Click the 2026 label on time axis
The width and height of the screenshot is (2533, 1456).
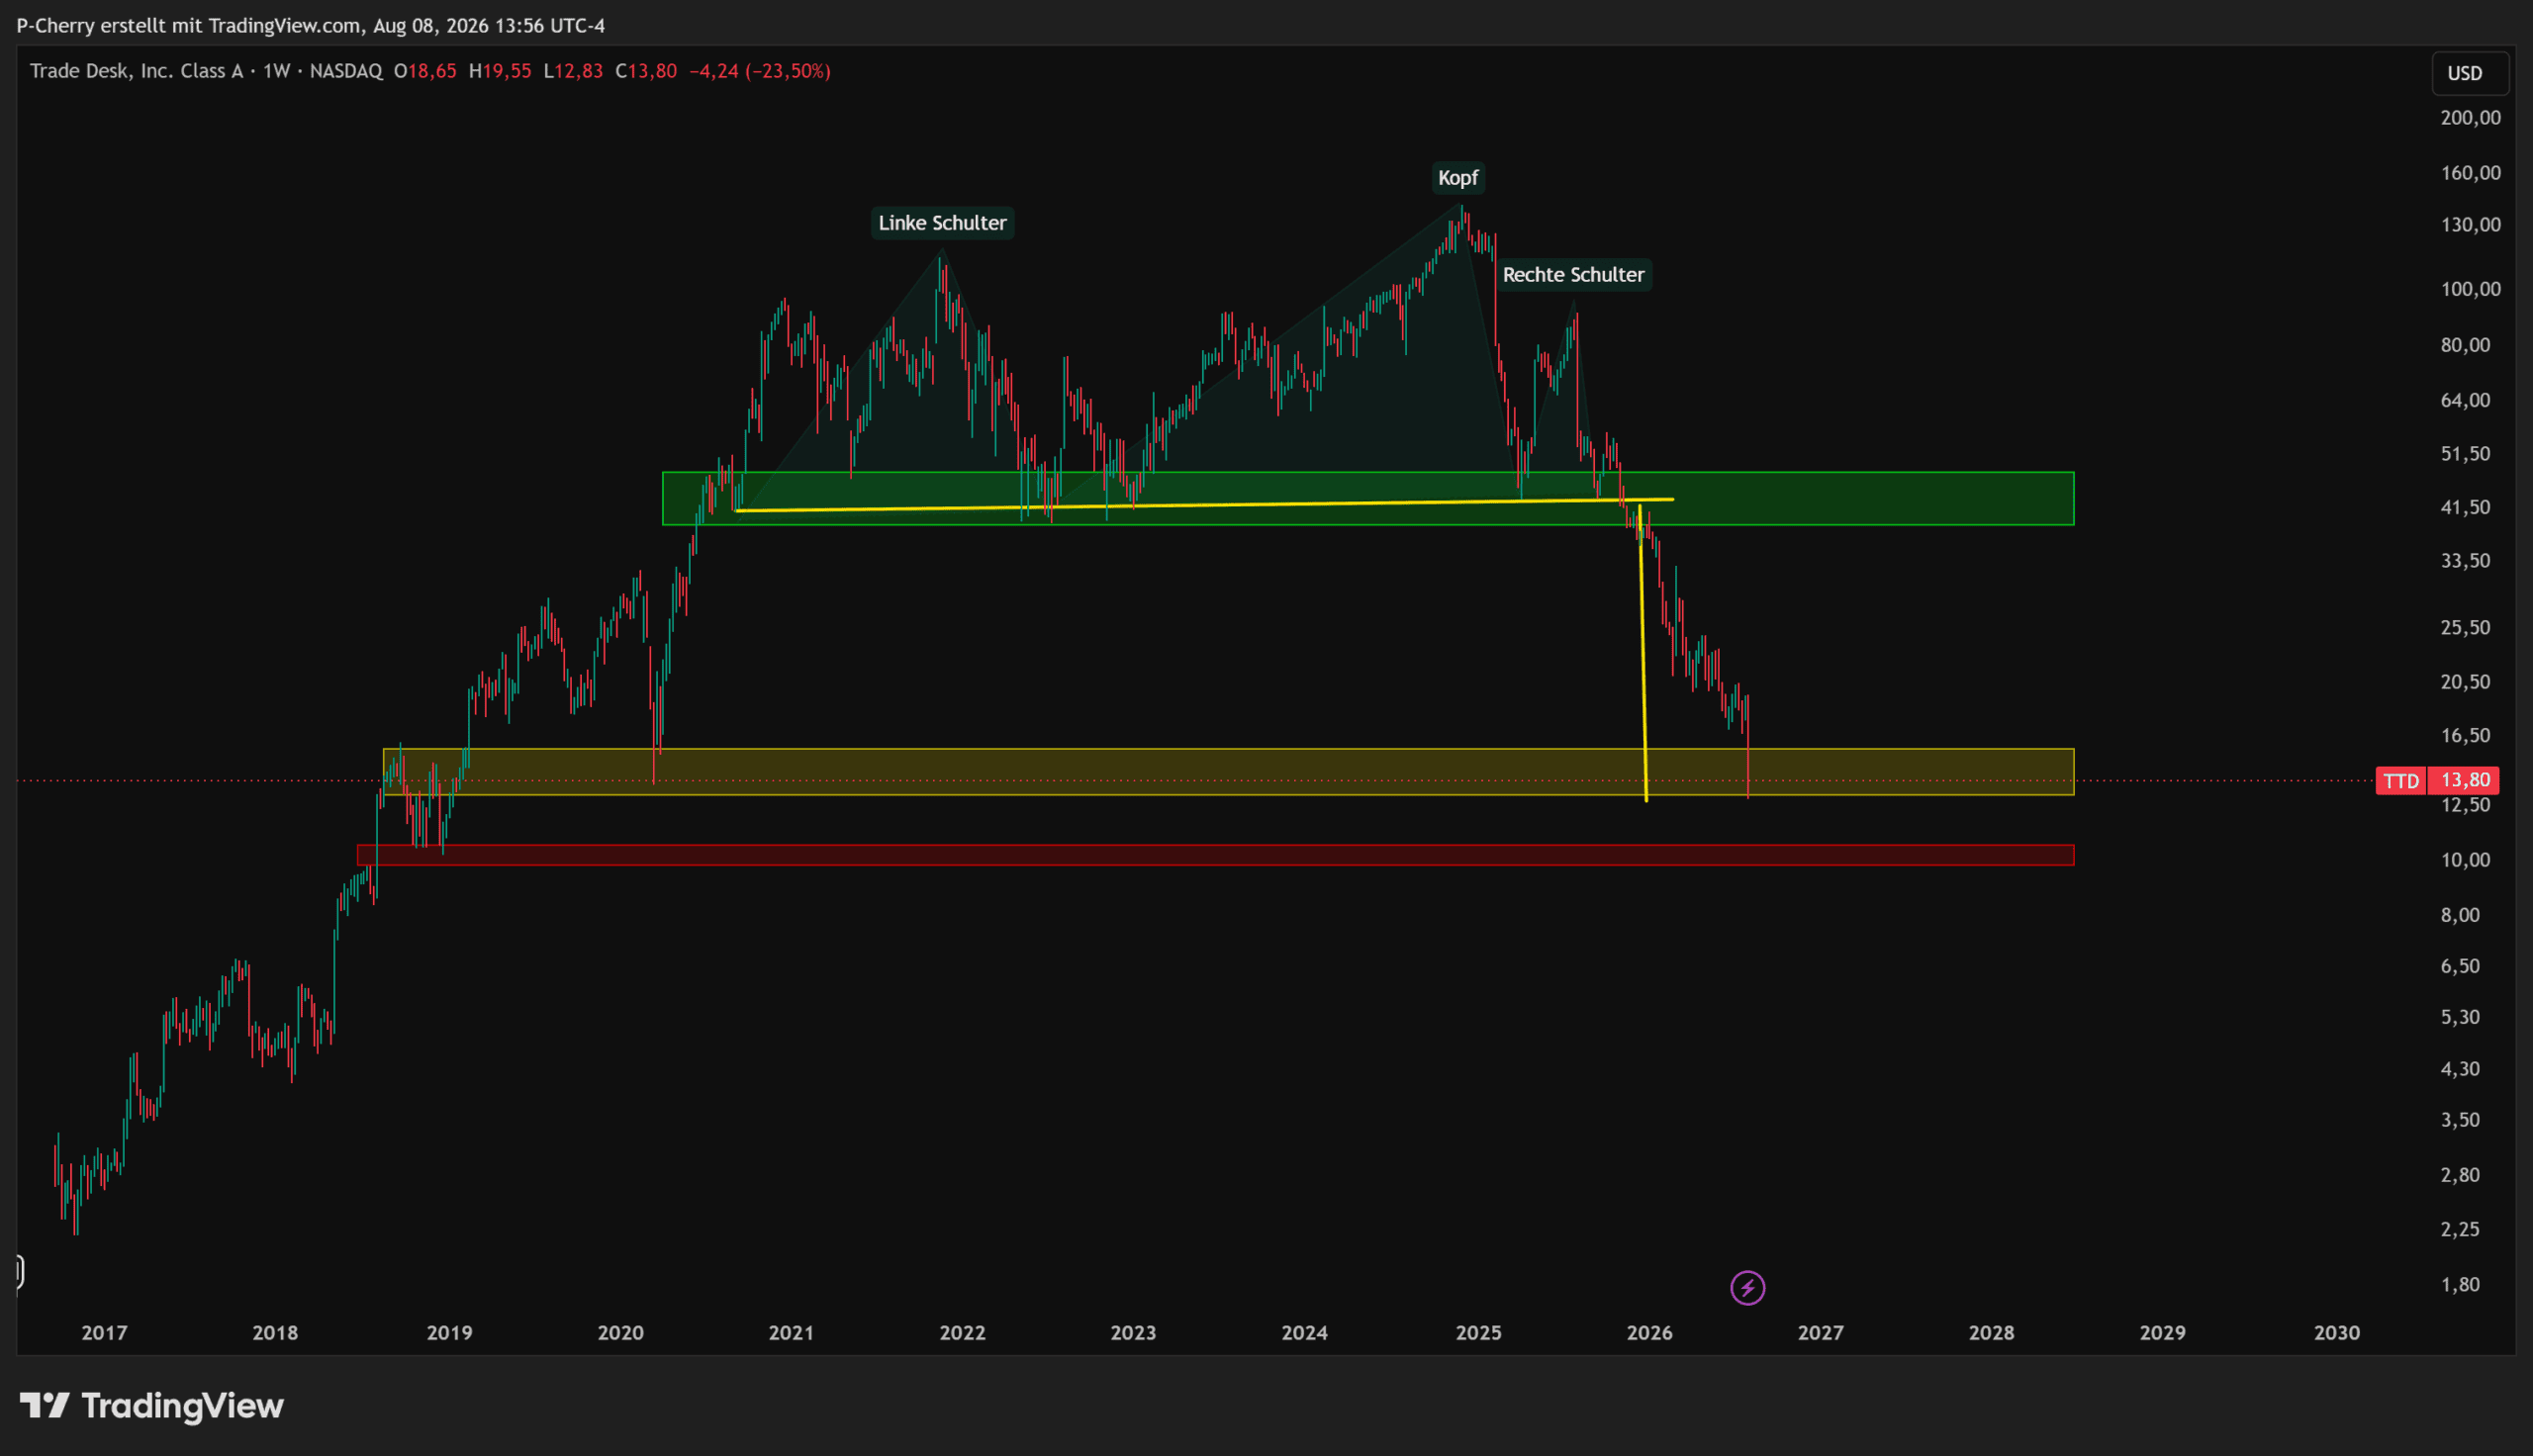pyautogui.click(x=1649, y=1333)
